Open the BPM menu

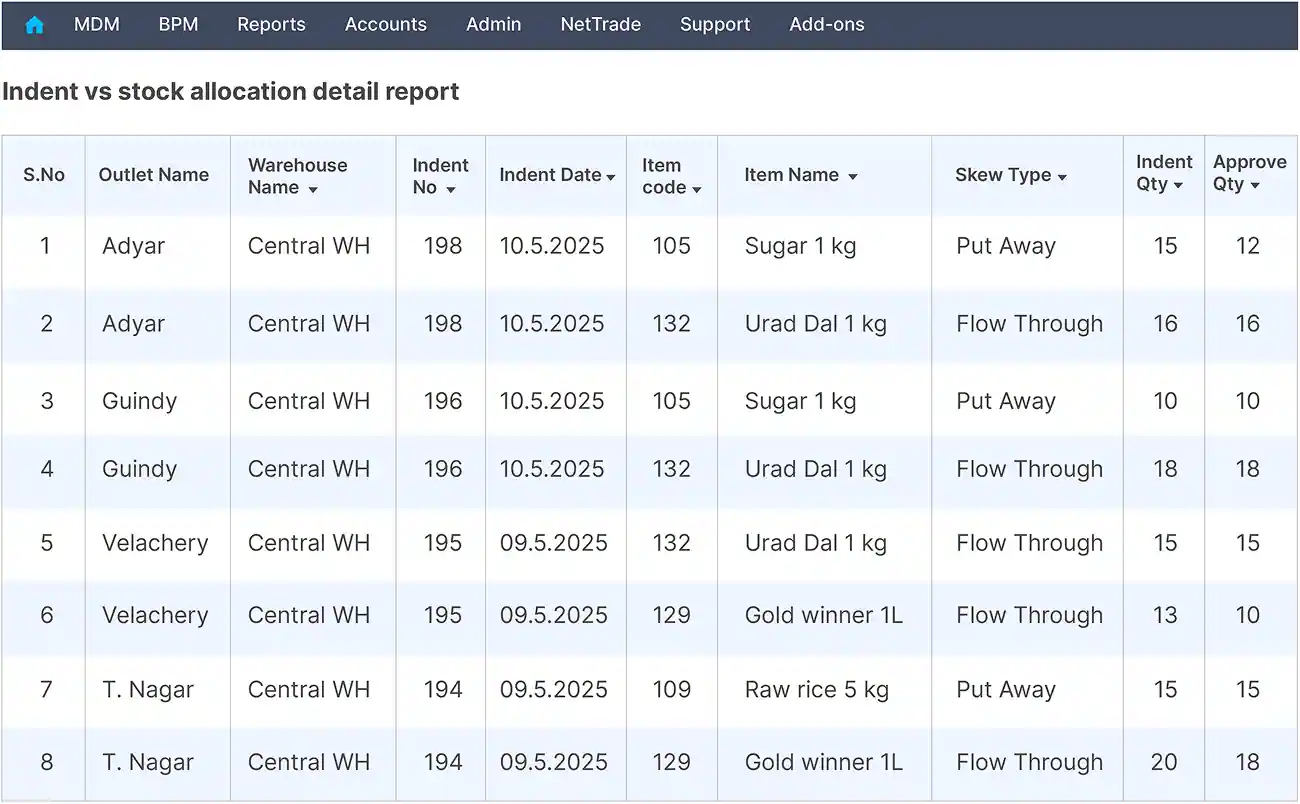point(178,25)
